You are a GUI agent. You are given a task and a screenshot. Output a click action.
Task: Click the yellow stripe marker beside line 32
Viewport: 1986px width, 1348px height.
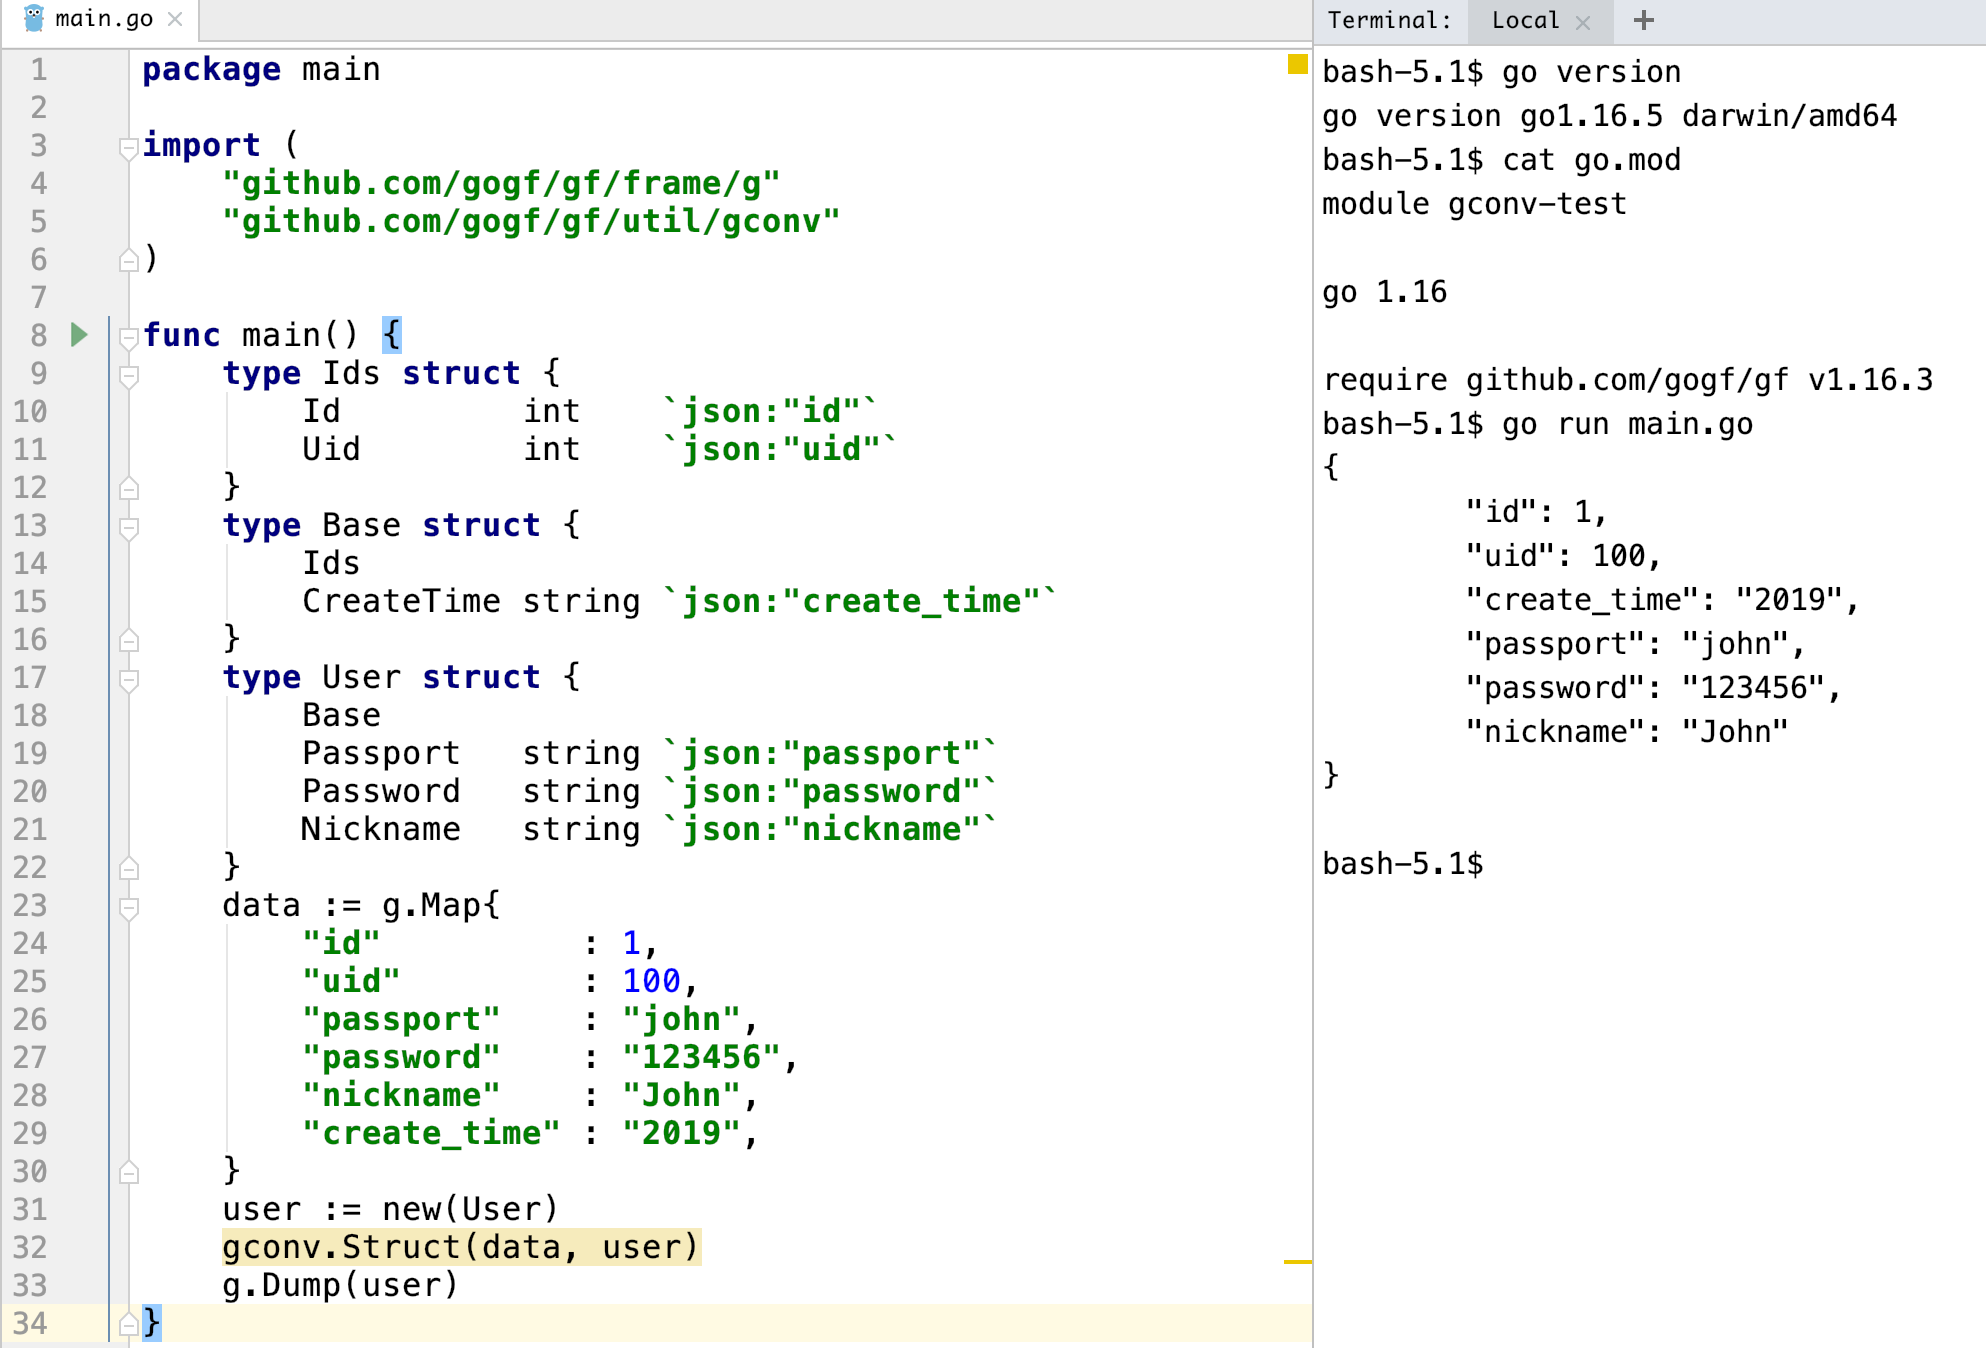tap(1299, 1262)
